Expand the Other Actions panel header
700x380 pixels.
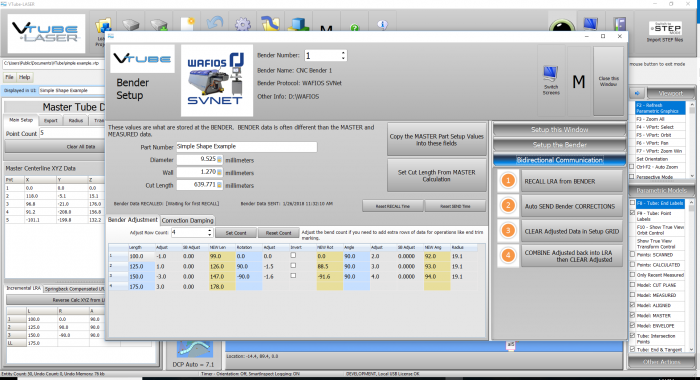[x=662, y=362]
